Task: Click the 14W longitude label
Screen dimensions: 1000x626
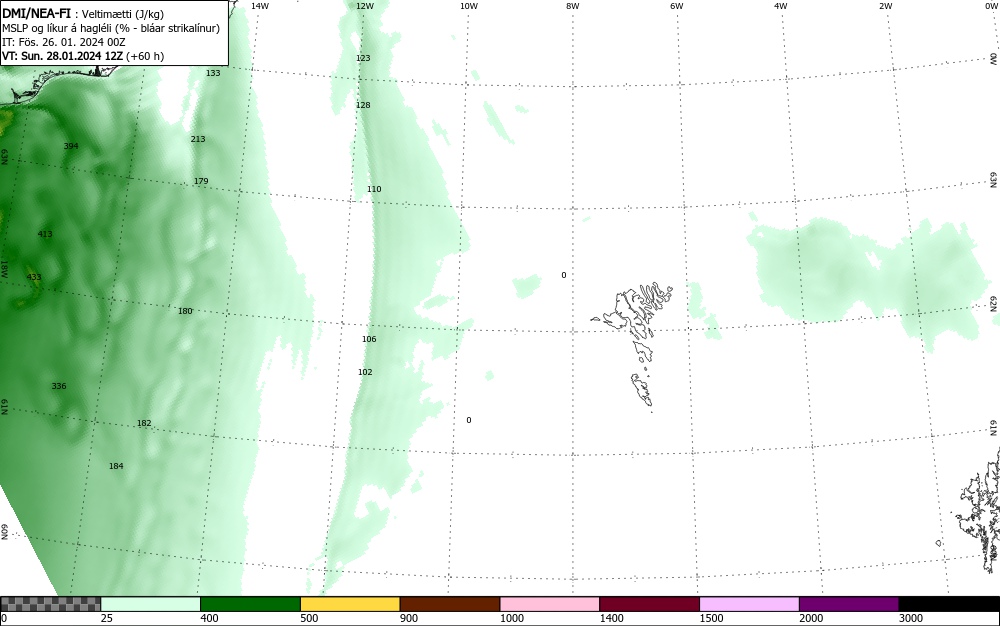Action: pos(260,6)
